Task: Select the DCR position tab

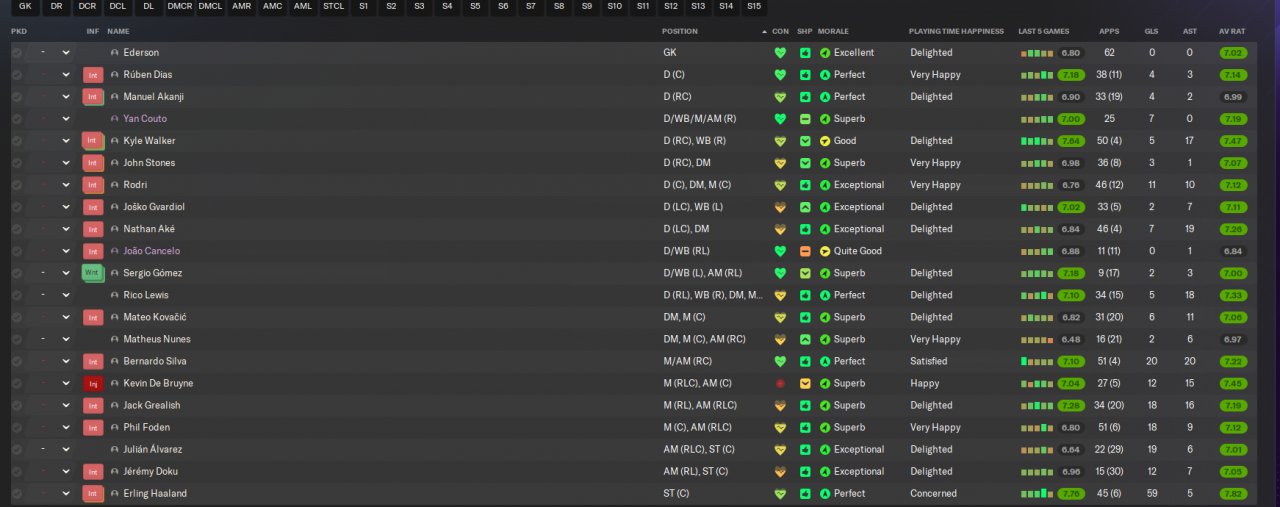Action: point(87,6)
